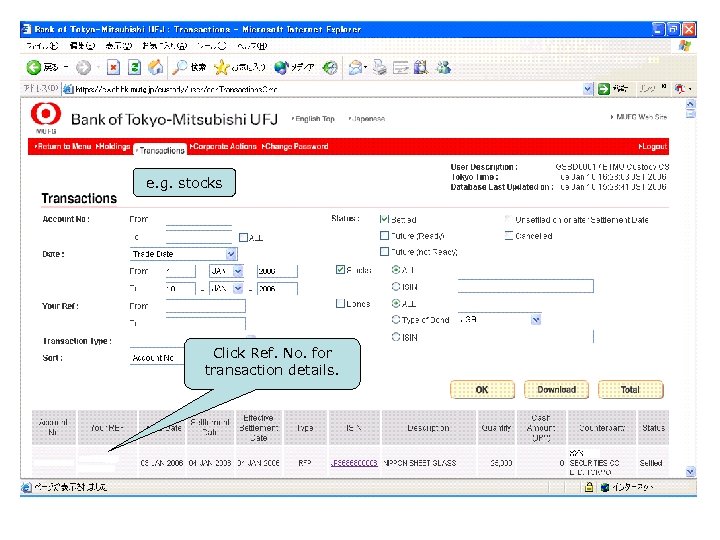Image resolution: width=720 pixels, height=540 pixels.
Task: Open the Favorites menu in menu bar
Action: tap(164, 45)
